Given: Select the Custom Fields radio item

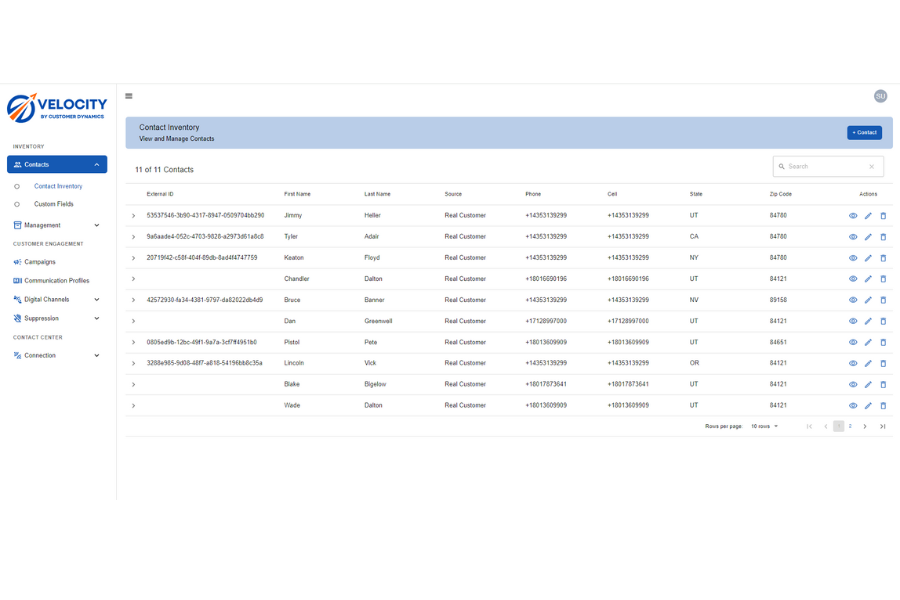Looking at the screenshot, I should tap(17, 204).
